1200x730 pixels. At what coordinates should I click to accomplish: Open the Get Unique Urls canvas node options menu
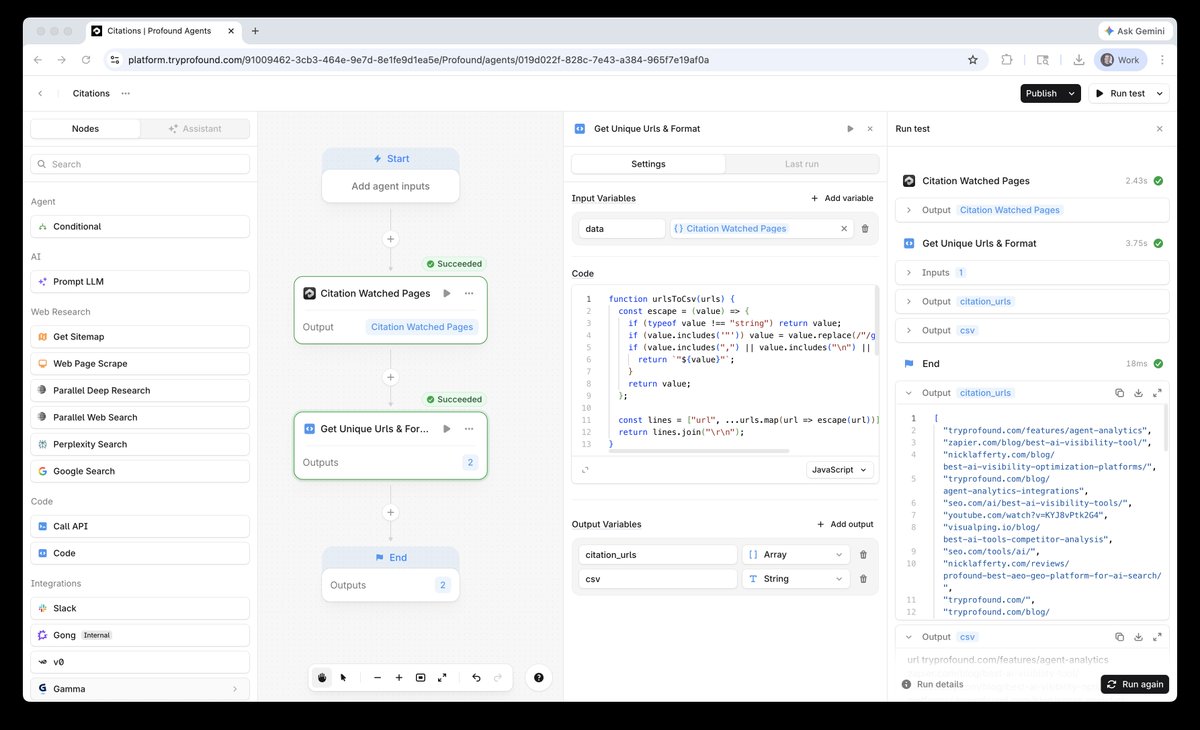468,429
